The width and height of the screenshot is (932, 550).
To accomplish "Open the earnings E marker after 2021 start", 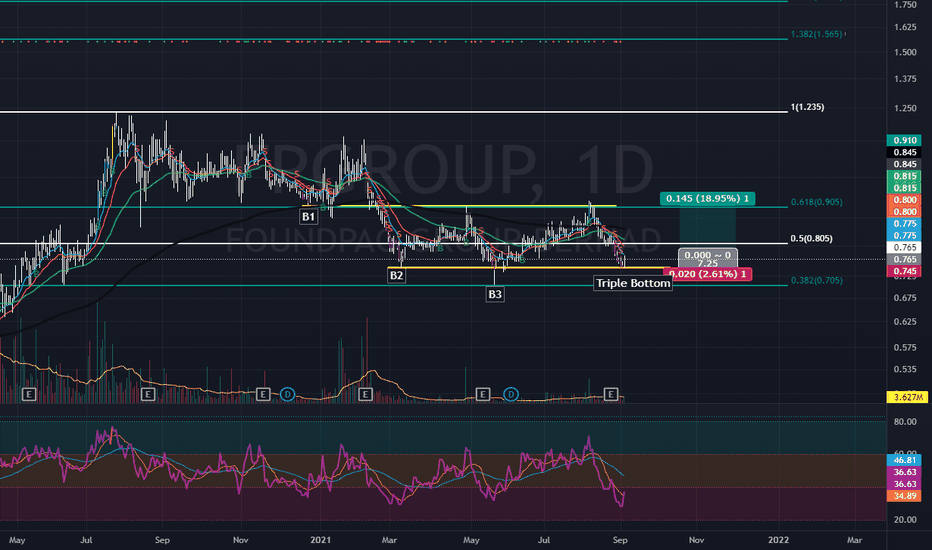I will (x=365, y=394).
